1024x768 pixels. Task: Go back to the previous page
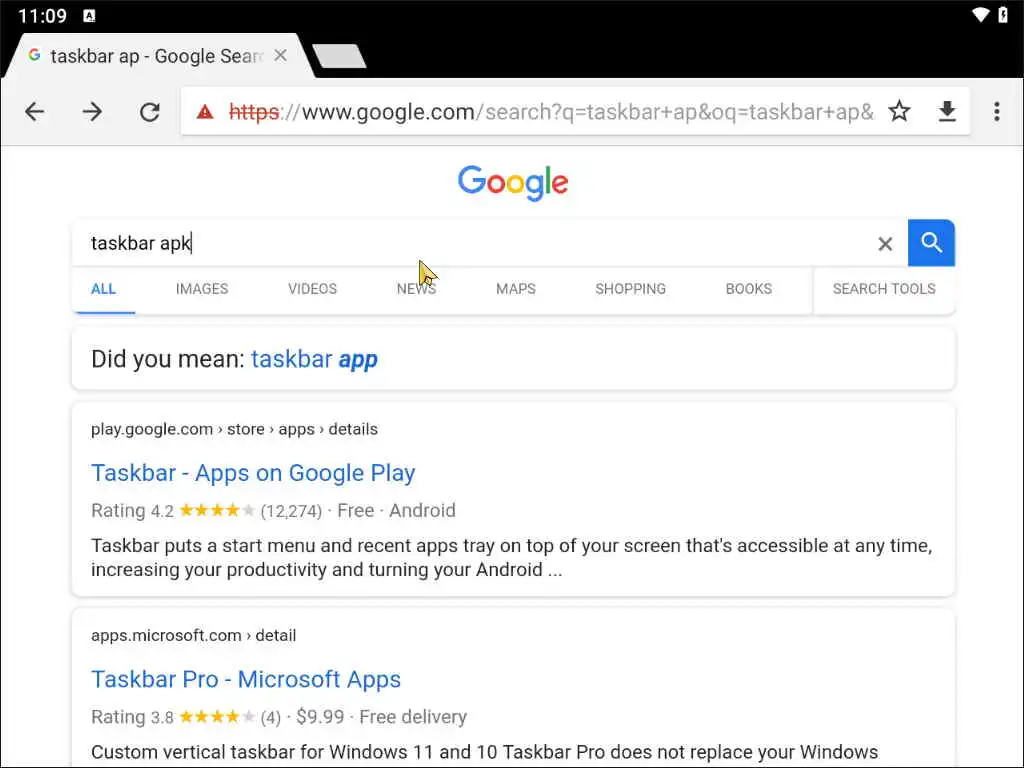click(35, 112)
